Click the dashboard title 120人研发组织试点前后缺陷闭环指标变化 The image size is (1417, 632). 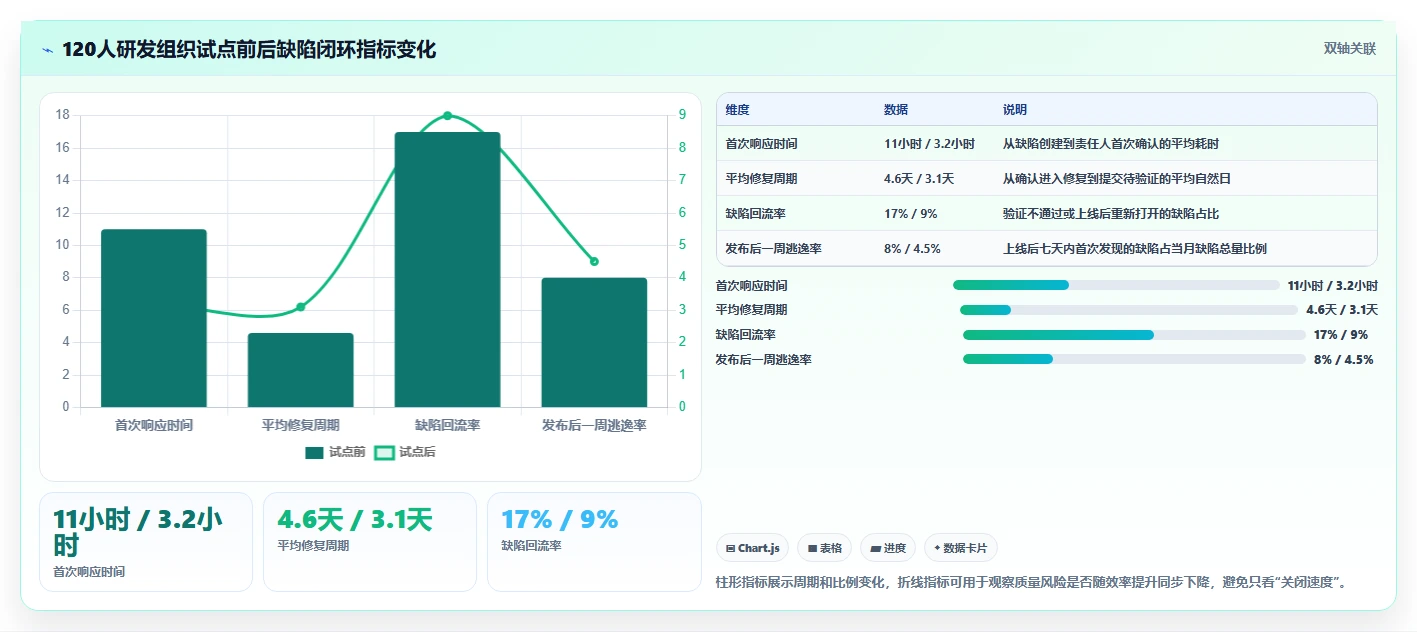tap(249, 50)
